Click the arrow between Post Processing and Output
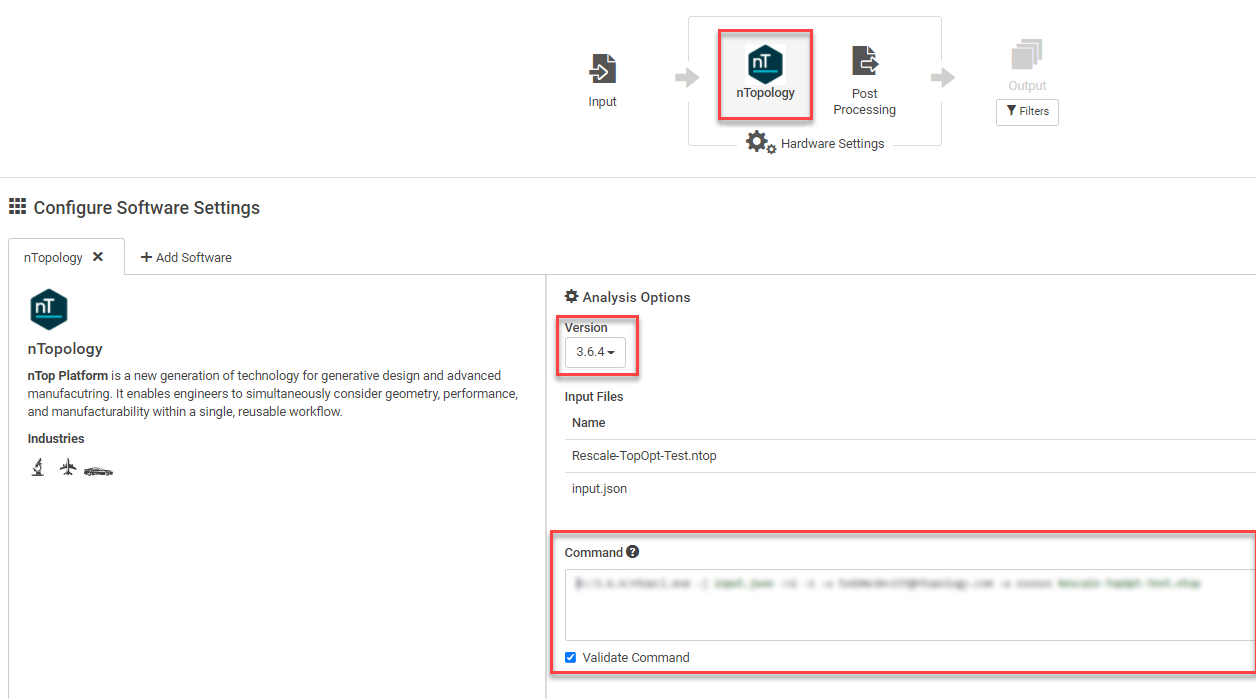 [943, 77]
